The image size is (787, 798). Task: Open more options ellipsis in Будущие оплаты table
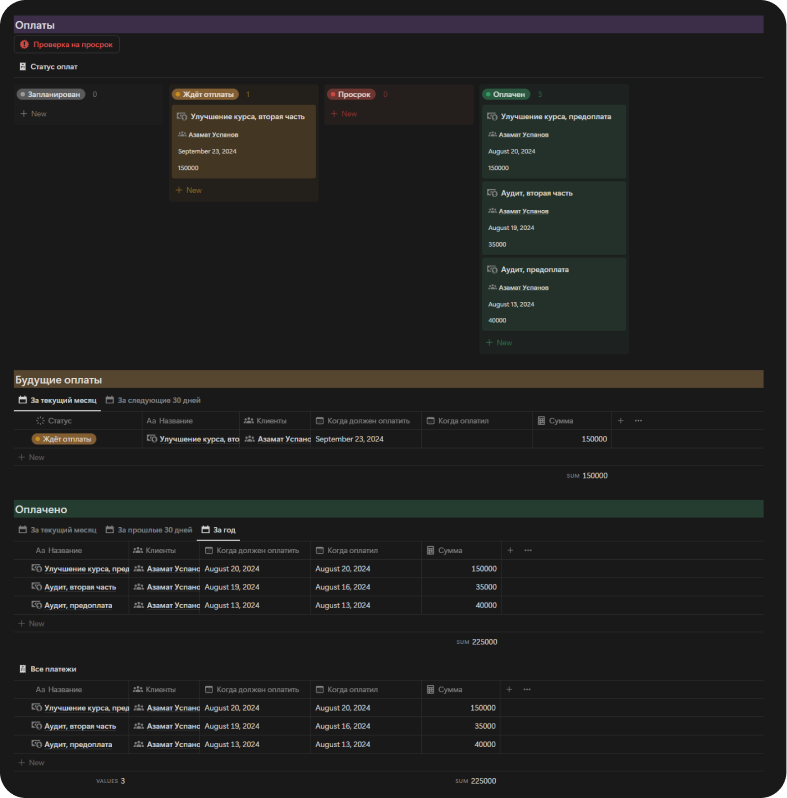(638, 421)
